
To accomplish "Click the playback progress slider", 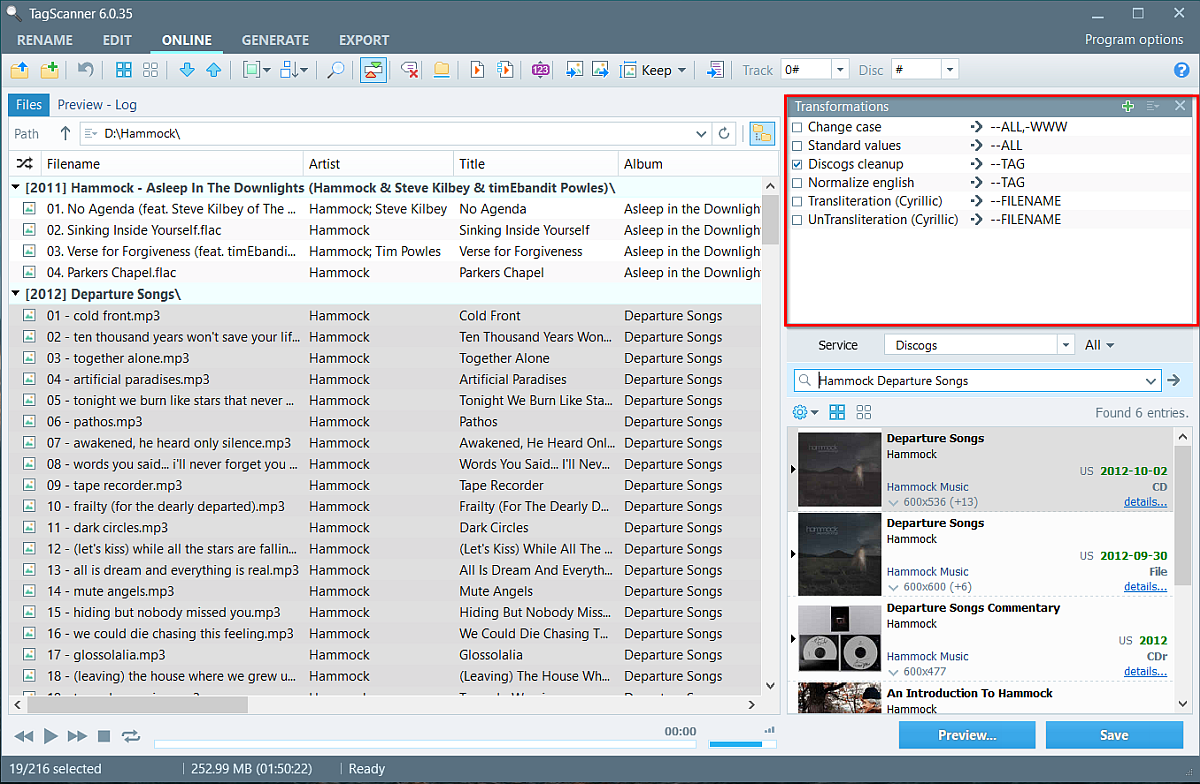I will [x=425, y=744].
